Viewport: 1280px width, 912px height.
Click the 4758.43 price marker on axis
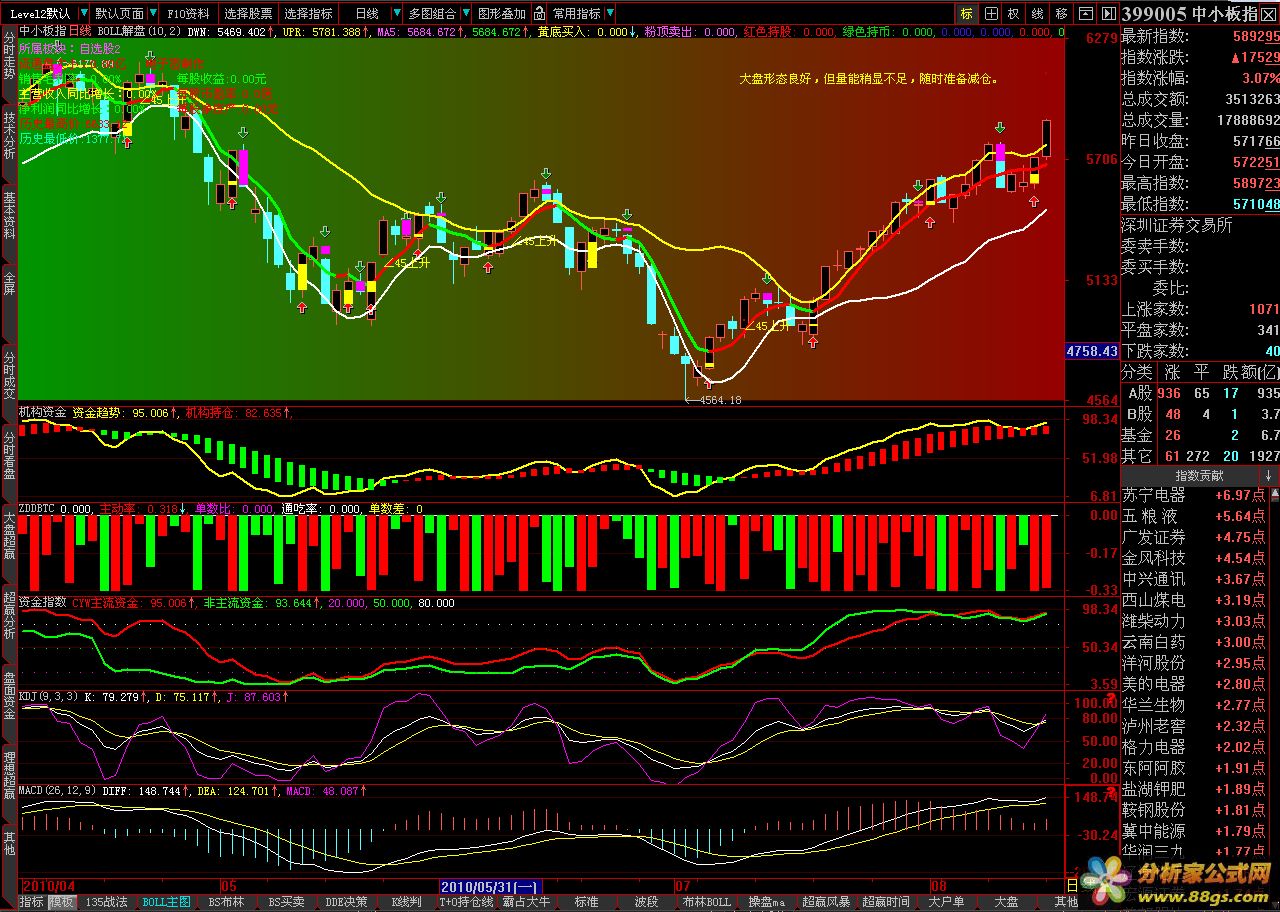pyautogui.click(x=1092, y=351)
